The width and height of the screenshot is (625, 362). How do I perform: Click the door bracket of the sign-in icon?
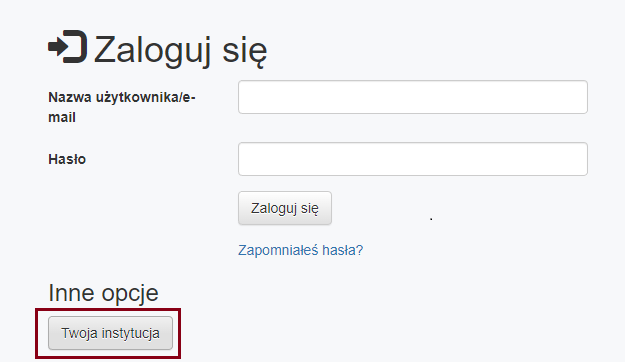pyautogui.click(x=76, y=47)
